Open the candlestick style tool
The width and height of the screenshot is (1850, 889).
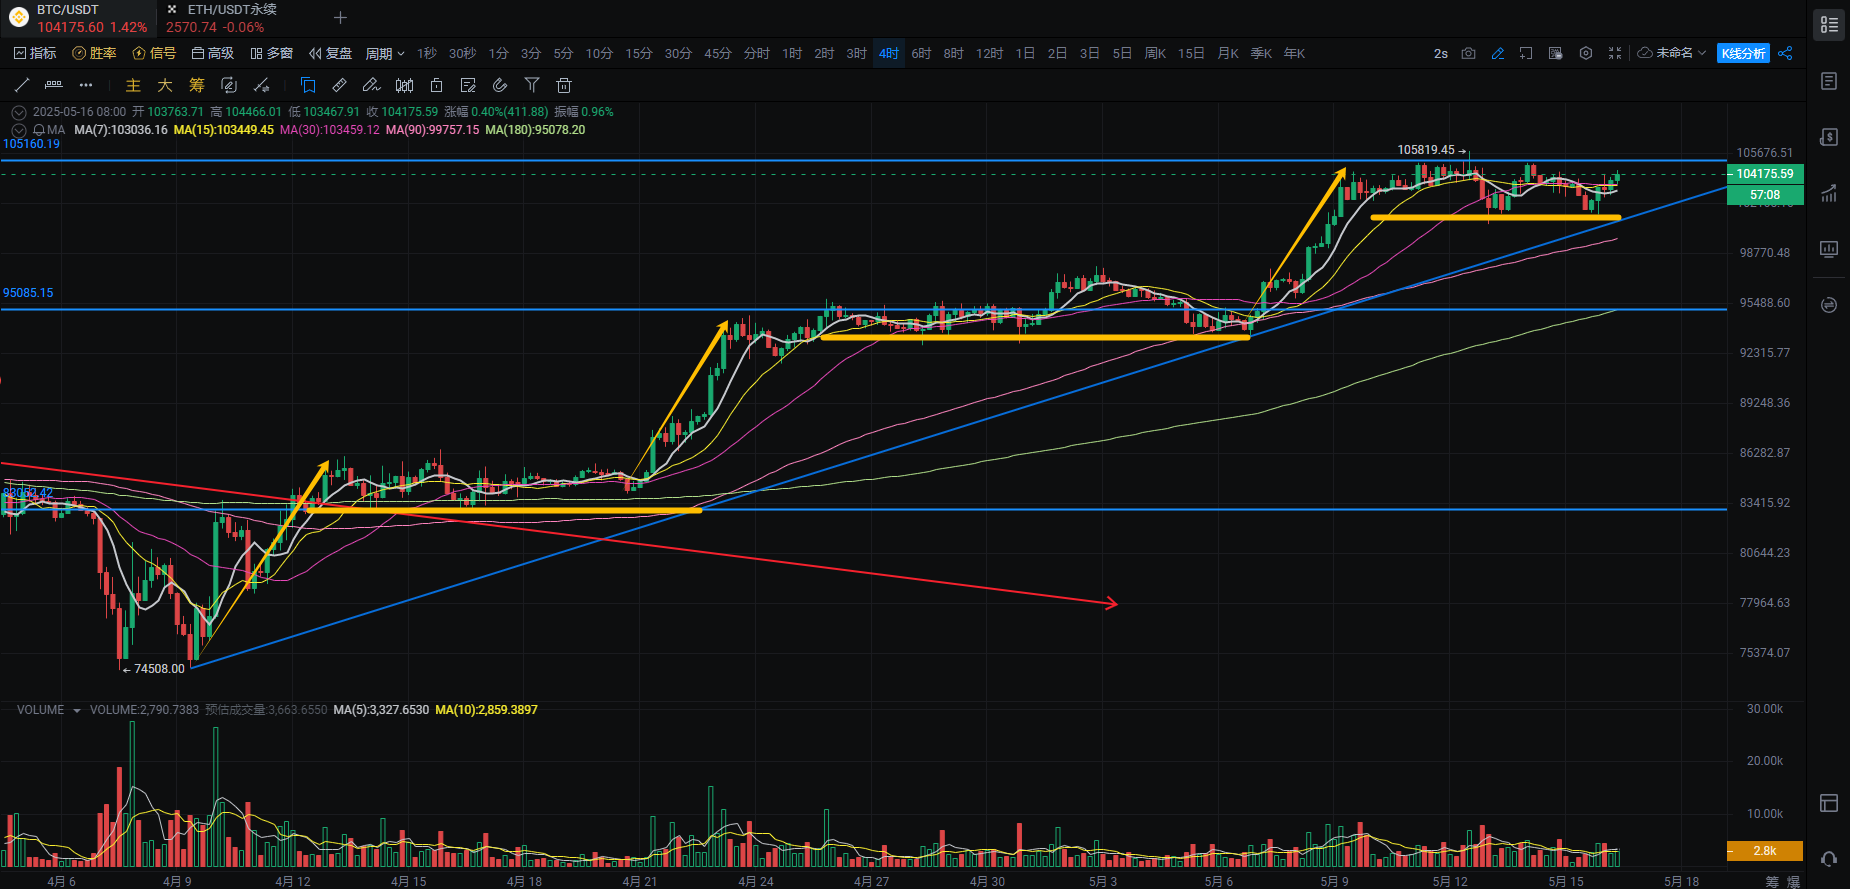[404, 85]
